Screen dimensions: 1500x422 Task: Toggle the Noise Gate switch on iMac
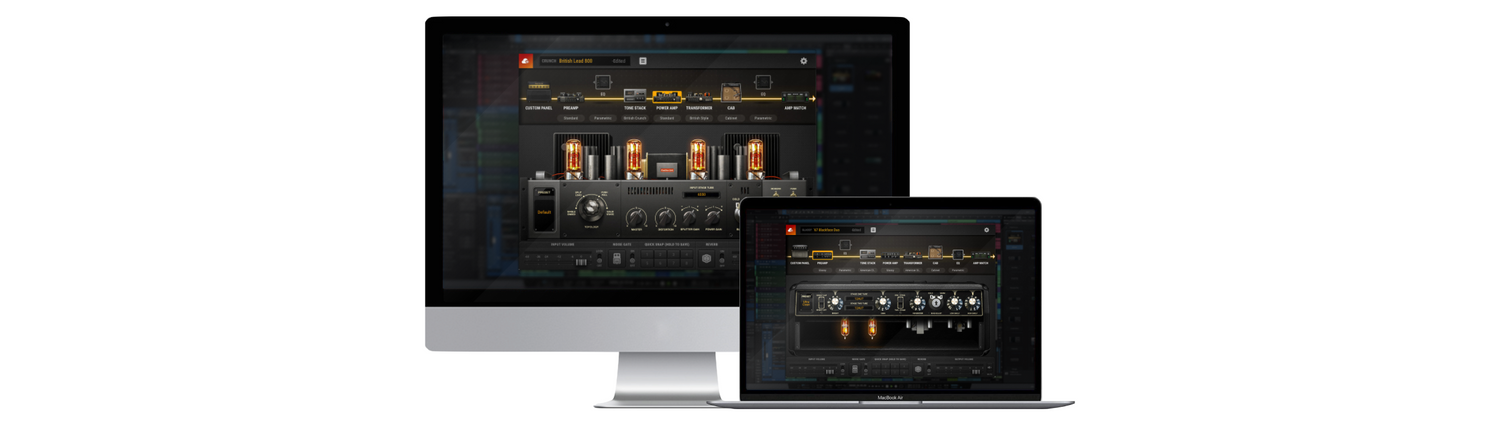click(617, 258)
